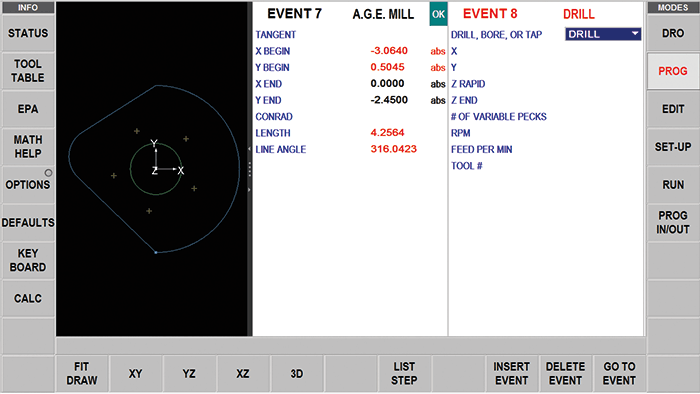Expand the DRILL, BORE, OR TAP dropdown

pos(603,34)
